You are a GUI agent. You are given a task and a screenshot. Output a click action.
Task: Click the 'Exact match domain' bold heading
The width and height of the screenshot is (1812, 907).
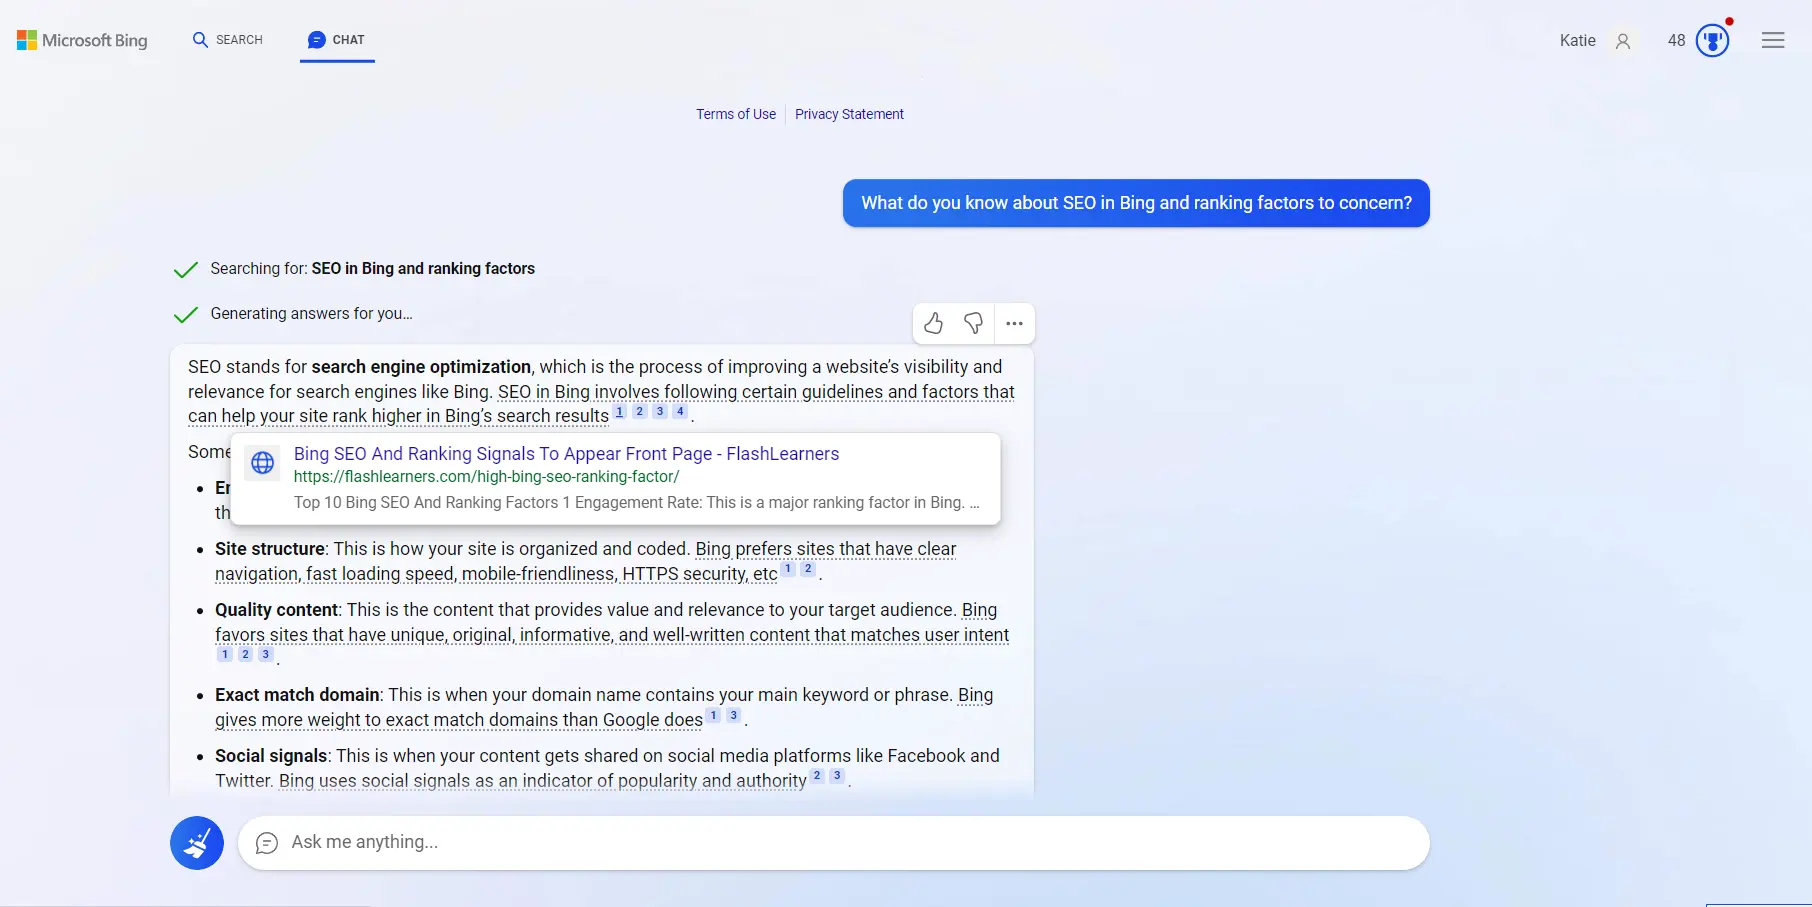pos(297,695)
